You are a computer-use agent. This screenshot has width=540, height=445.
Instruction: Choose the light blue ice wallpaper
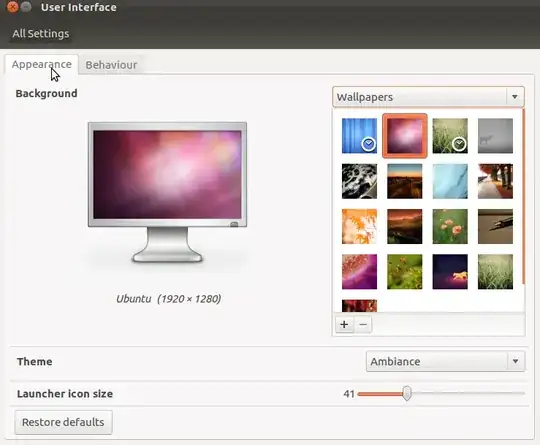pyautogui.click(x=450, y=181)
